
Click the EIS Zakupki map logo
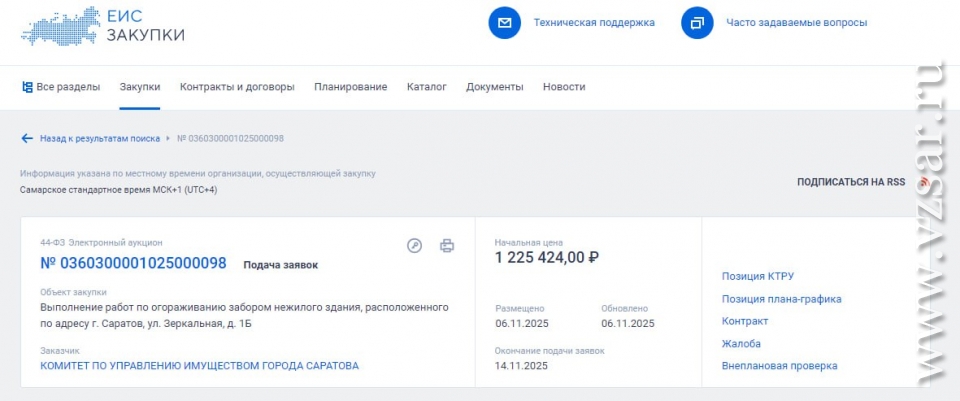[x=60, y=25]
